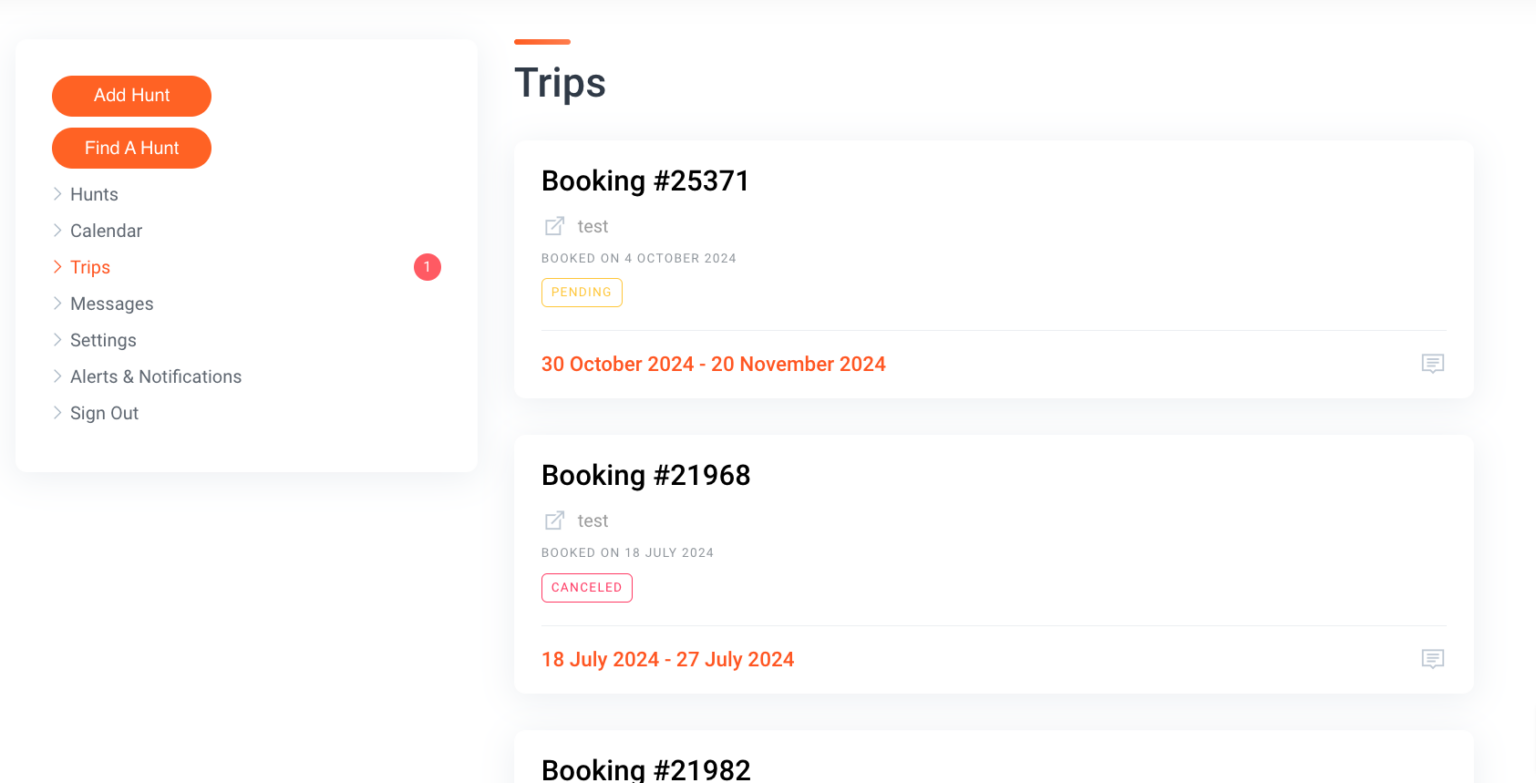Select Trips in the sidebar
The height and width of the screenshot is (783, 1536).
[x=90, y=267]
